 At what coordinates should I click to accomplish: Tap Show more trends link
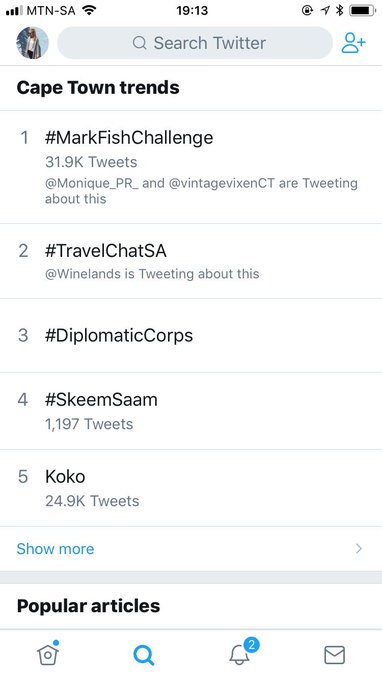point(56,549)
